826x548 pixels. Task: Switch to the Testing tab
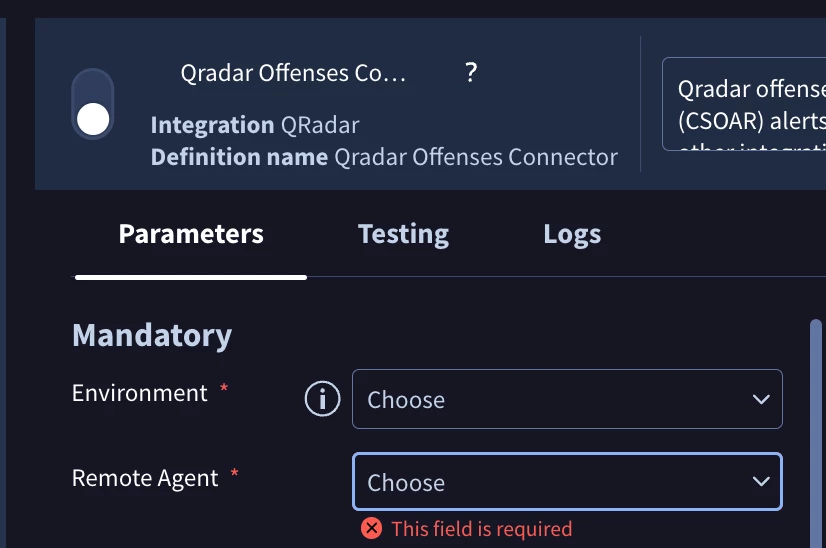pyautogui.click(x=404, y=234)
